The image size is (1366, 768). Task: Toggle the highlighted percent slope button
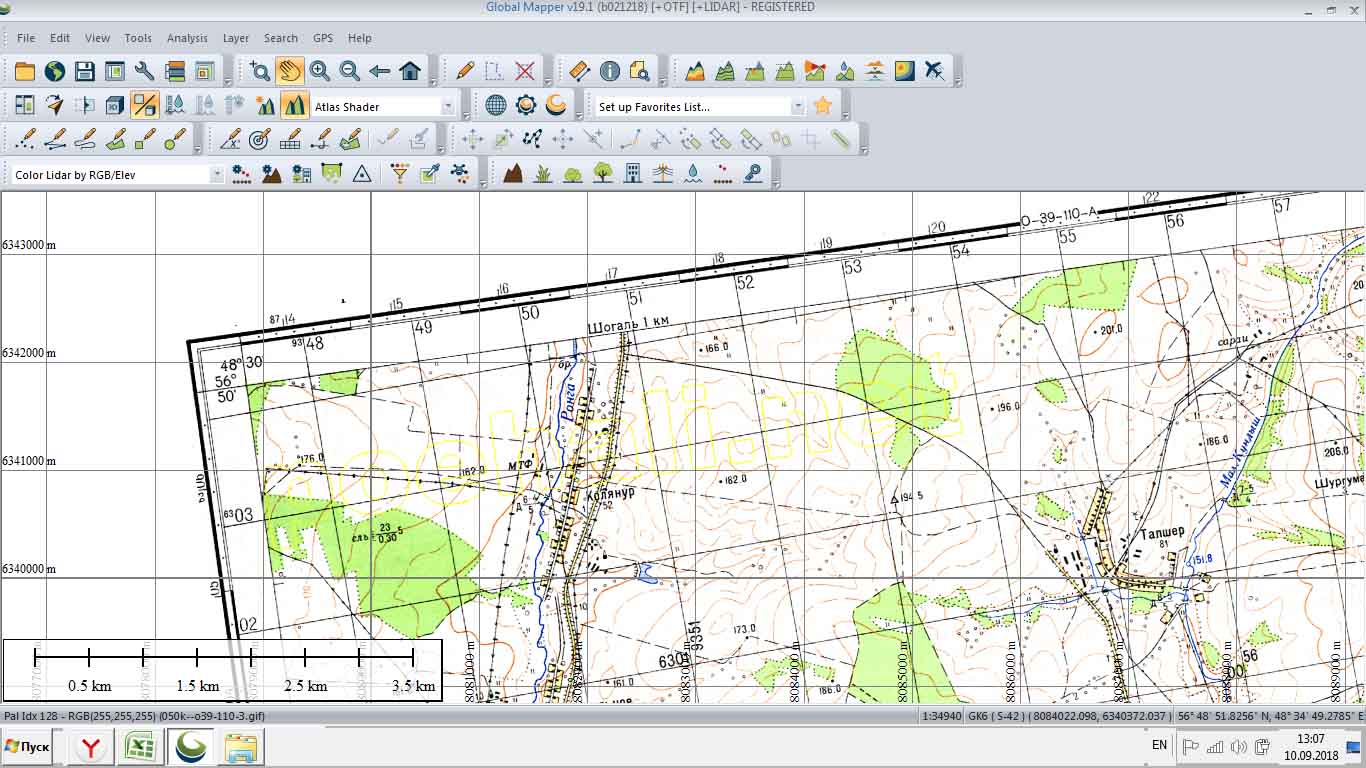pyautogui.click(x=144, y=105)
